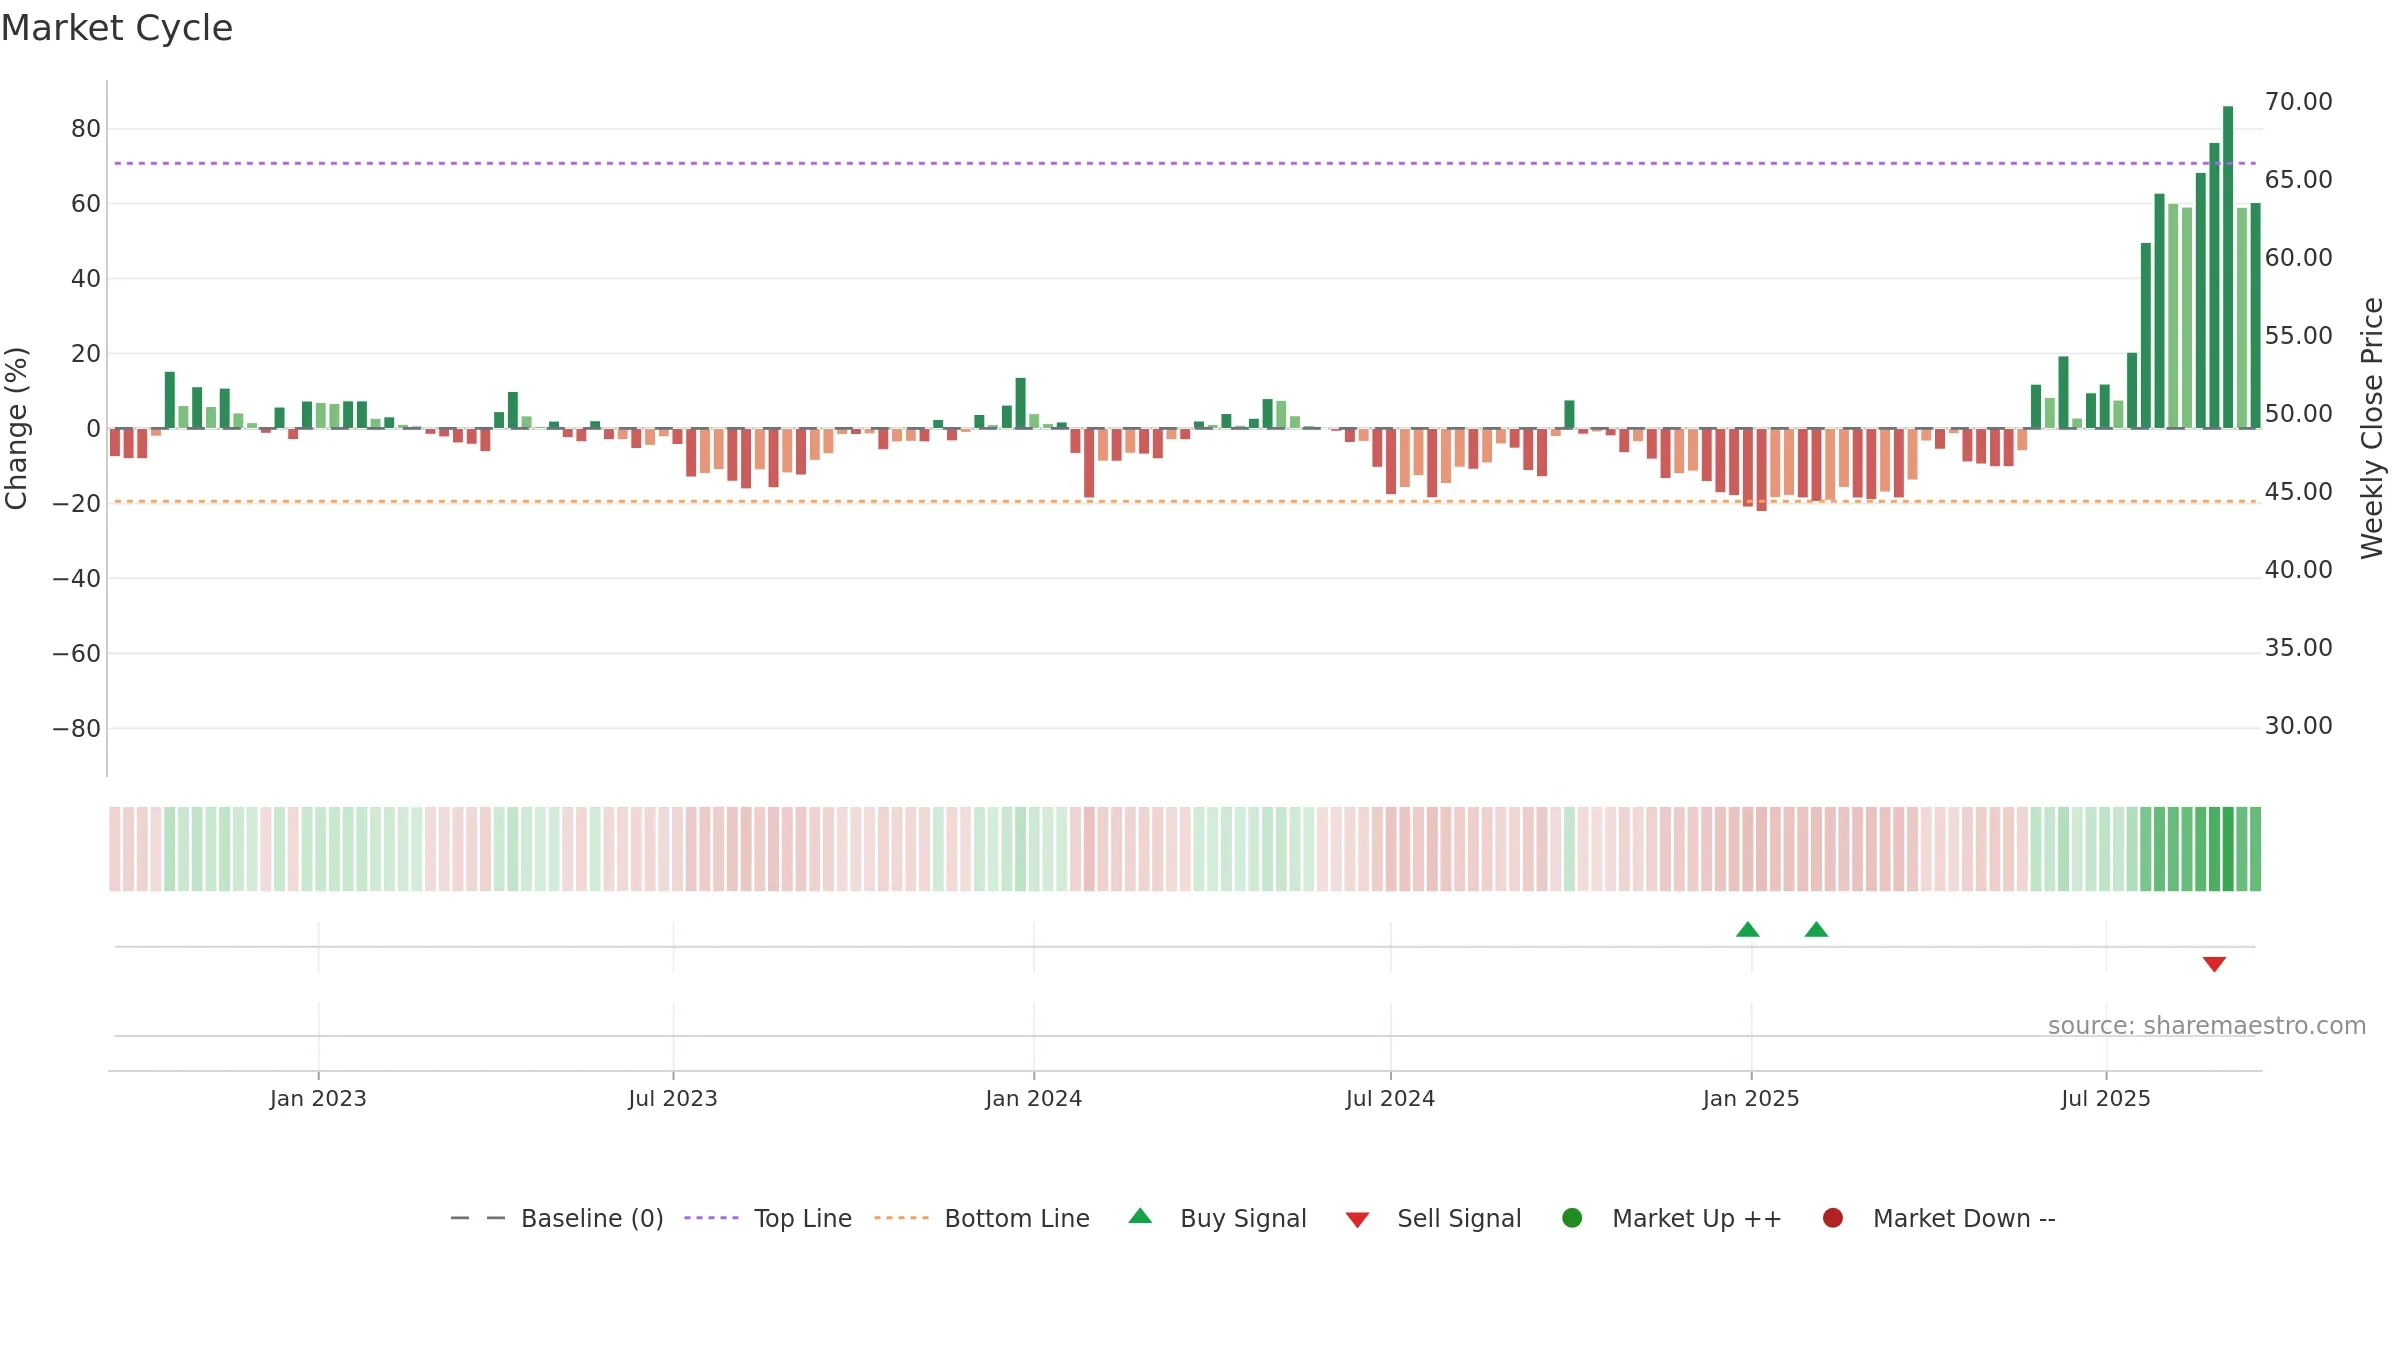The height and width of the screenshot is (1350, 2400).
Task: Click the Jan 2025 x-axis label
Action: (x=1751, y=1098)
